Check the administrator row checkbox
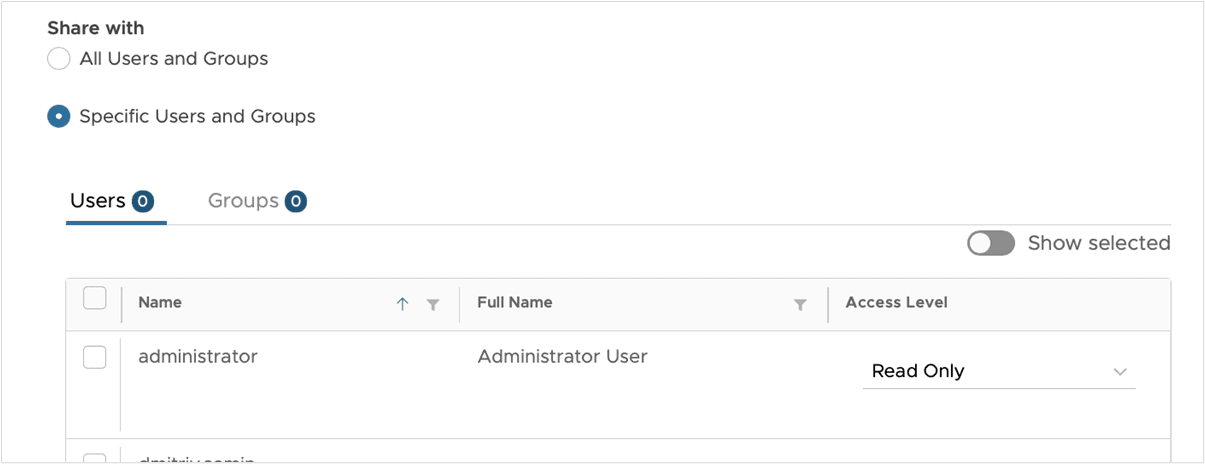This screenshot has width=1205, height=464. point(95,357)
